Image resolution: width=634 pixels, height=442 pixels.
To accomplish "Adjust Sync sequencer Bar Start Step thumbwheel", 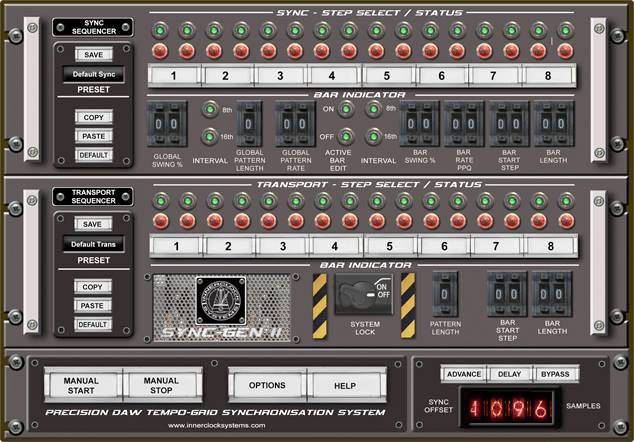I will pos(509,124).
